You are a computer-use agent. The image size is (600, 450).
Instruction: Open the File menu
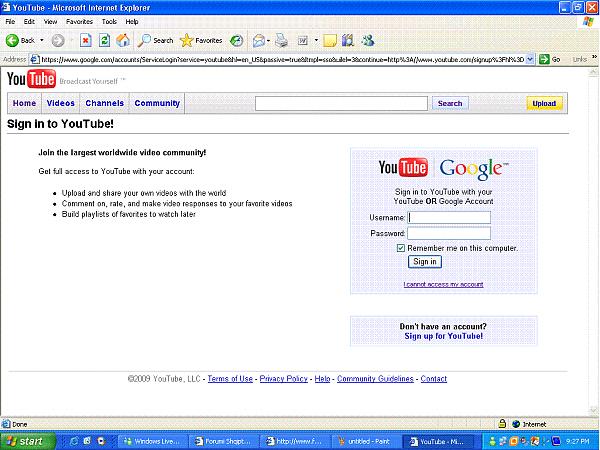pos(10,21)
